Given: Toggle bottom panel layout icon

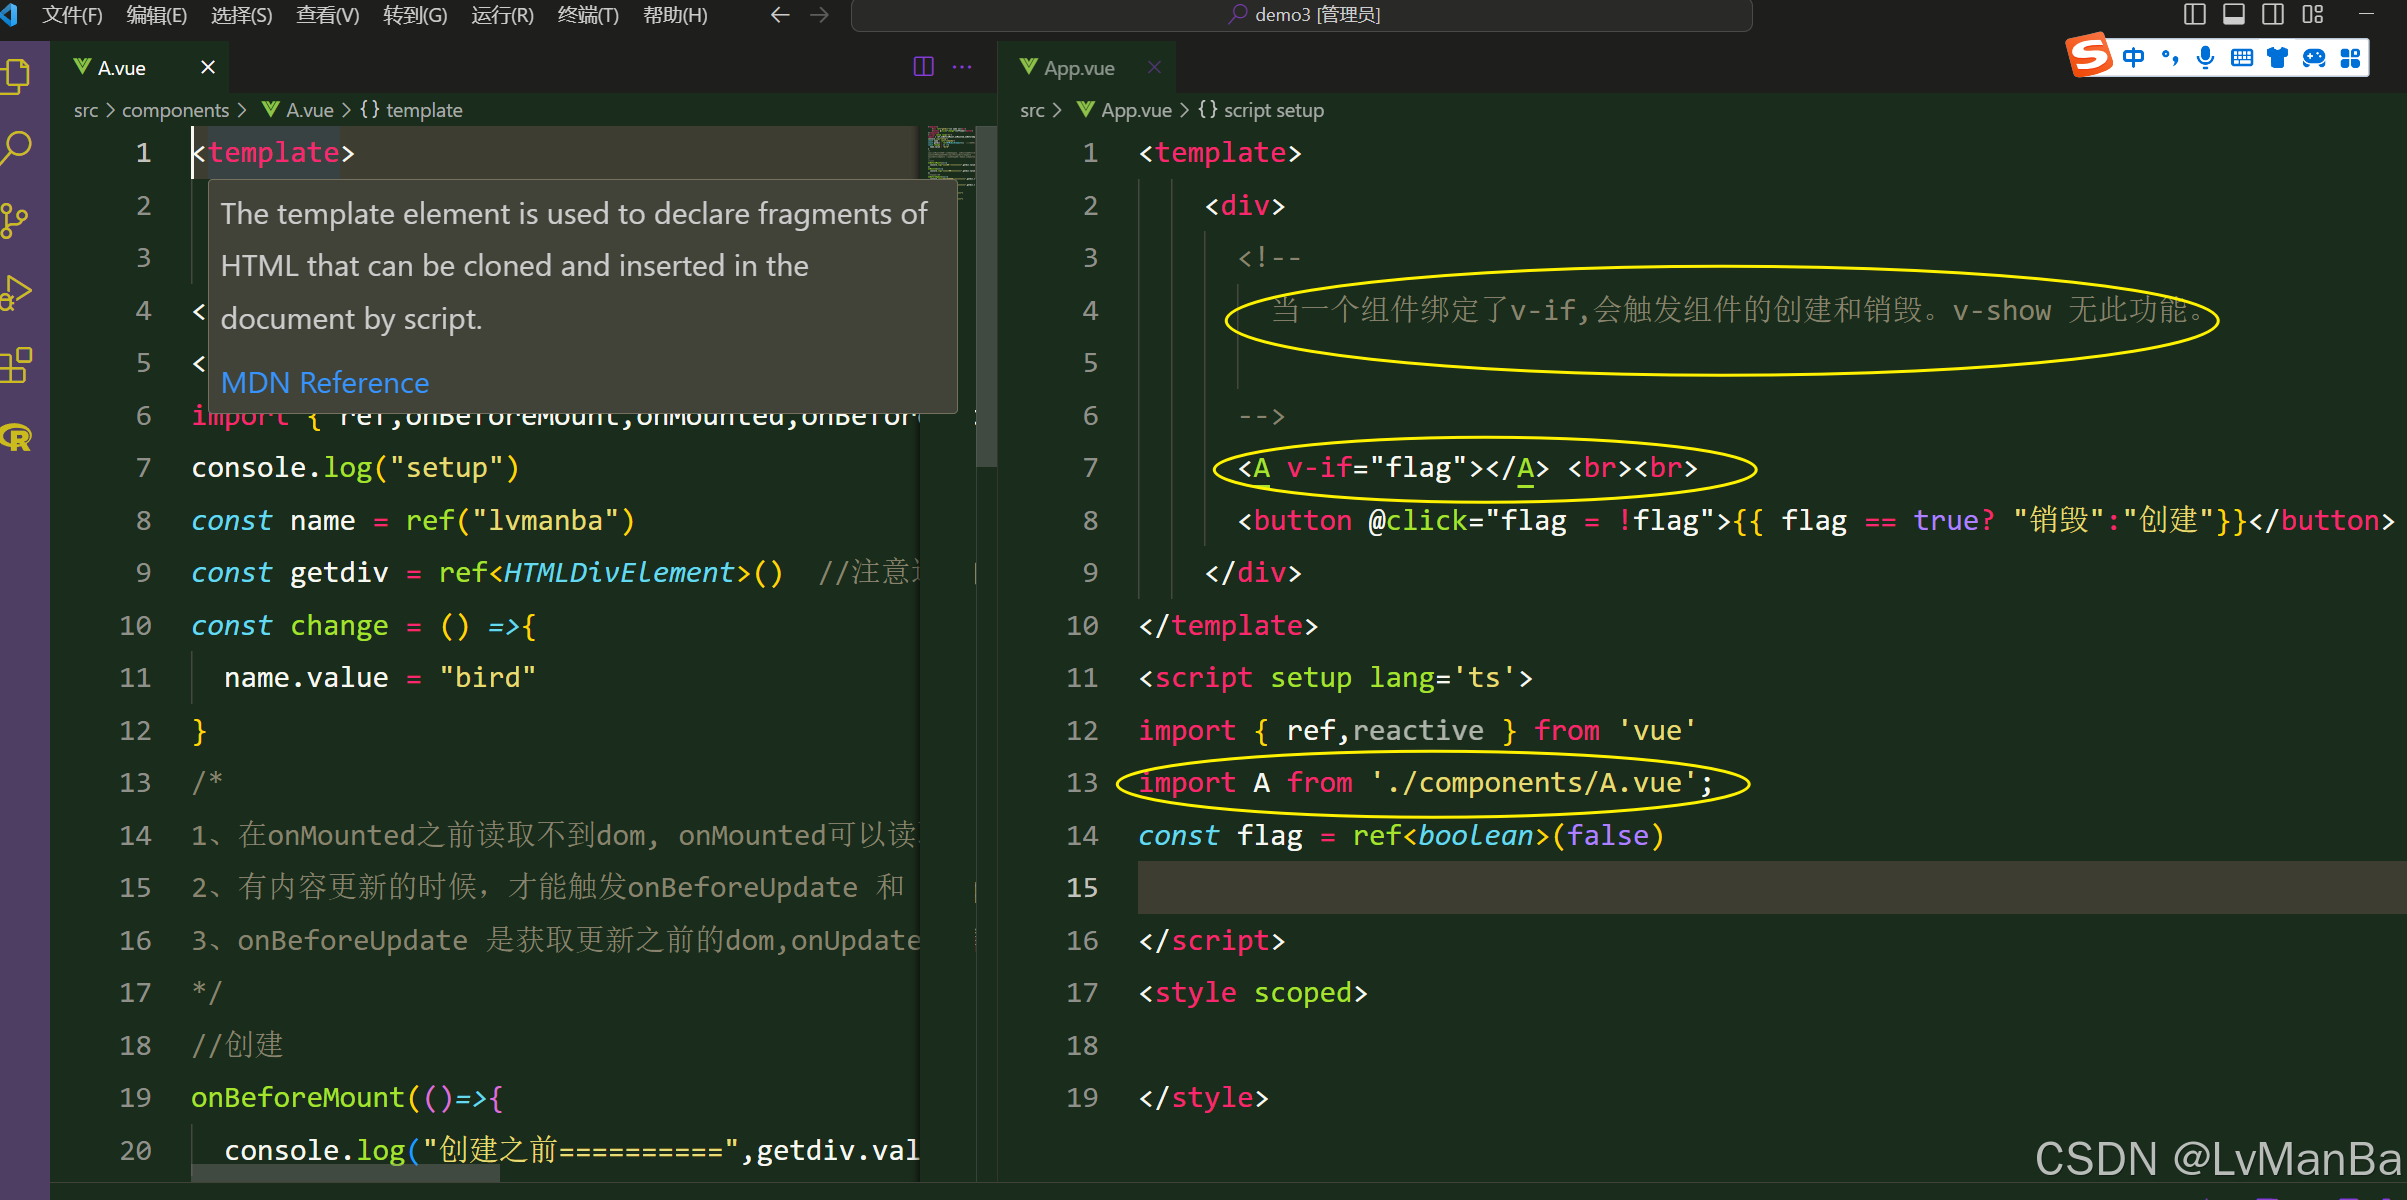Looking at the screenshot, I should [2234, 14].
